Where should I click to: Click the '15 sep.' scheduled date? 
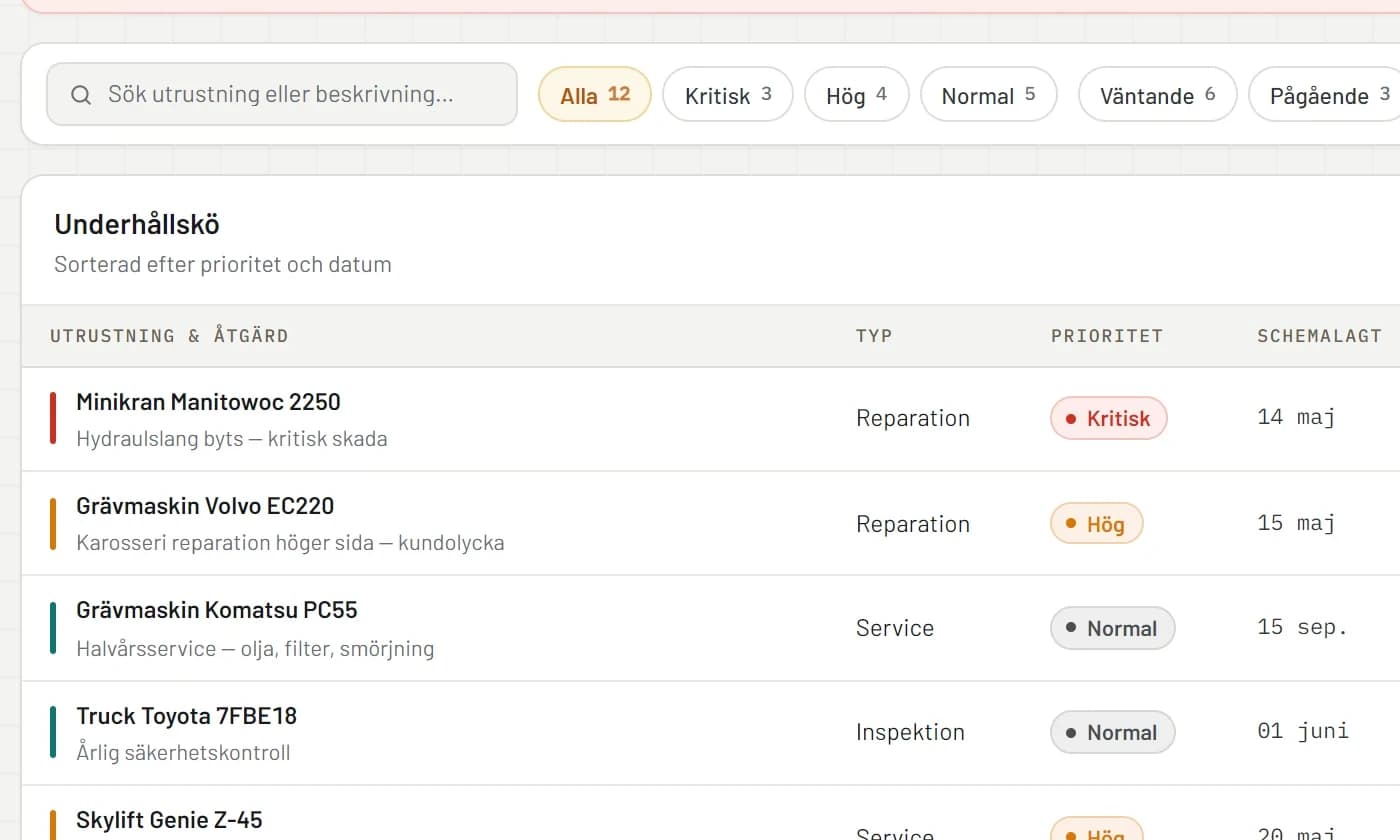(1303, 627)
